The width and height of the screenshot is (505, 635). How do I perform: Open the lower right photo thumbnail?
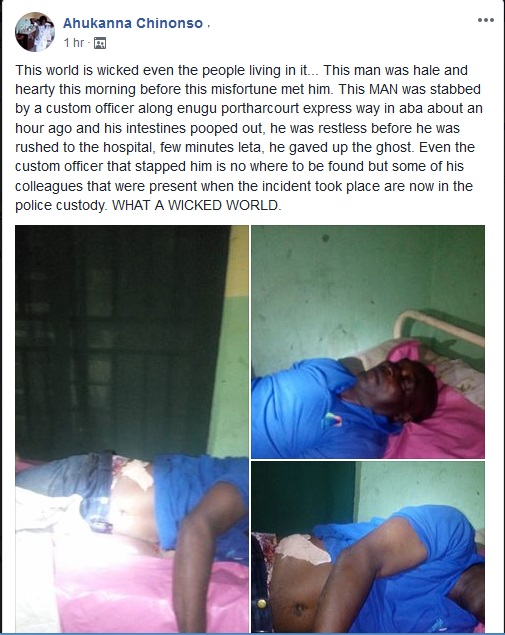point(368,547)
